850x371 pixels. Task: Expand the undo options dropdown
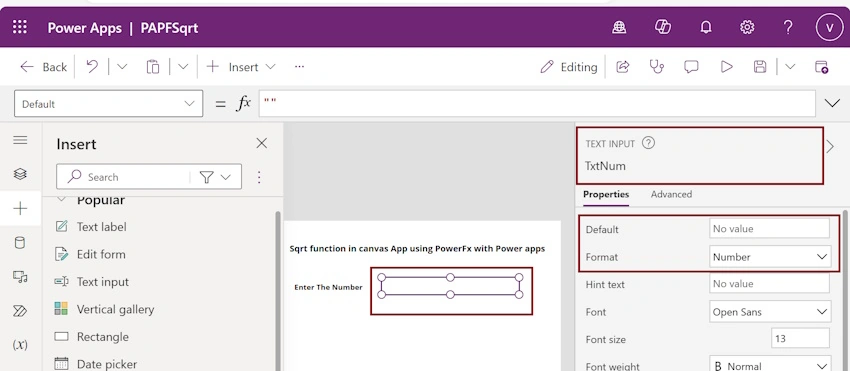(x=122, y=67)
